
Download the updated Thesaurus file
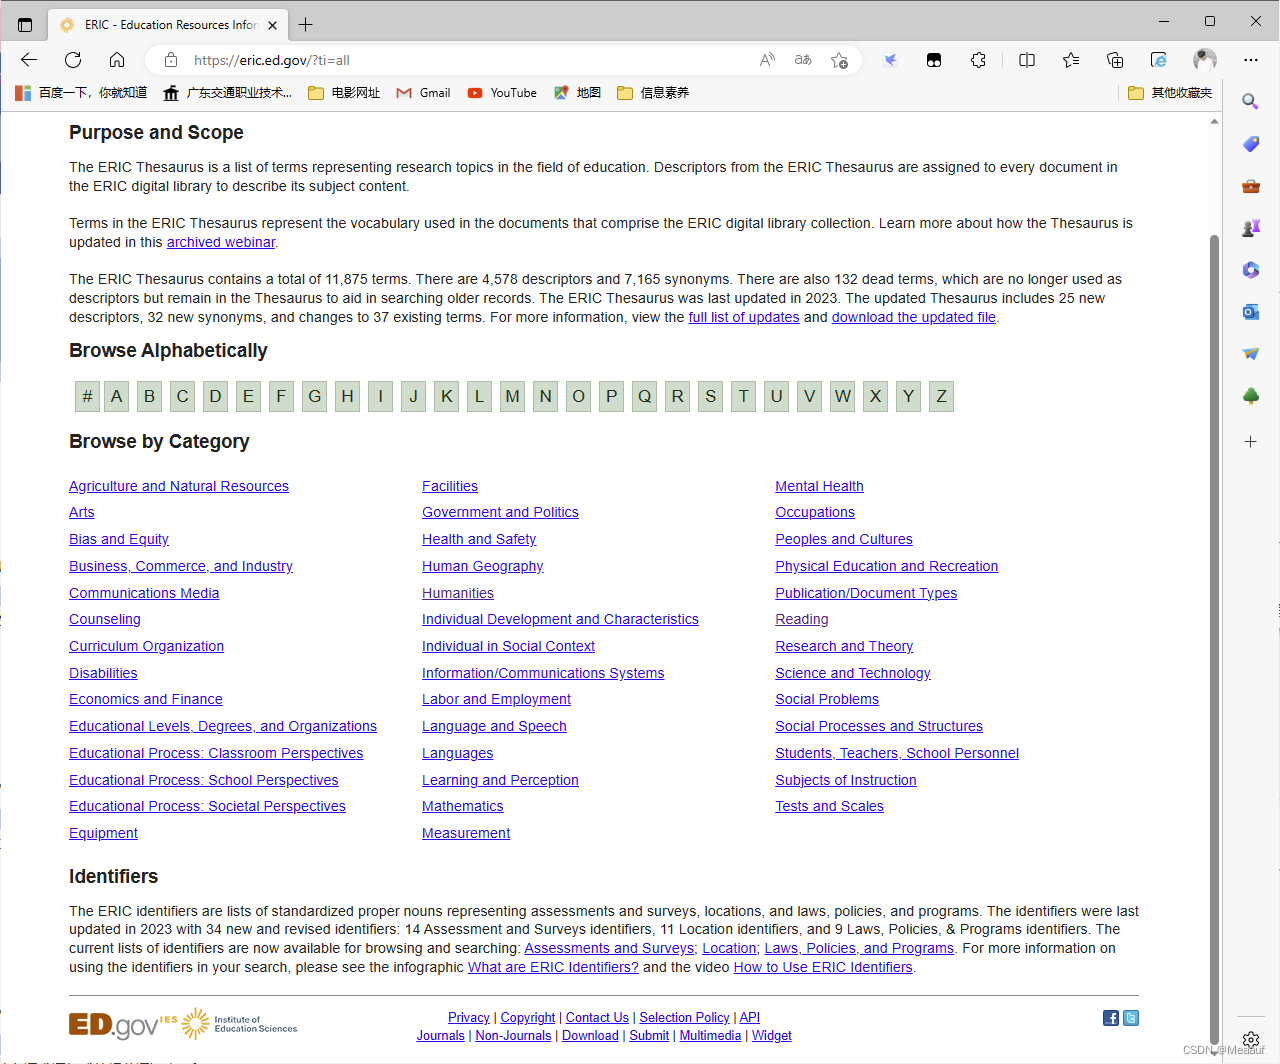coord(914,317)
